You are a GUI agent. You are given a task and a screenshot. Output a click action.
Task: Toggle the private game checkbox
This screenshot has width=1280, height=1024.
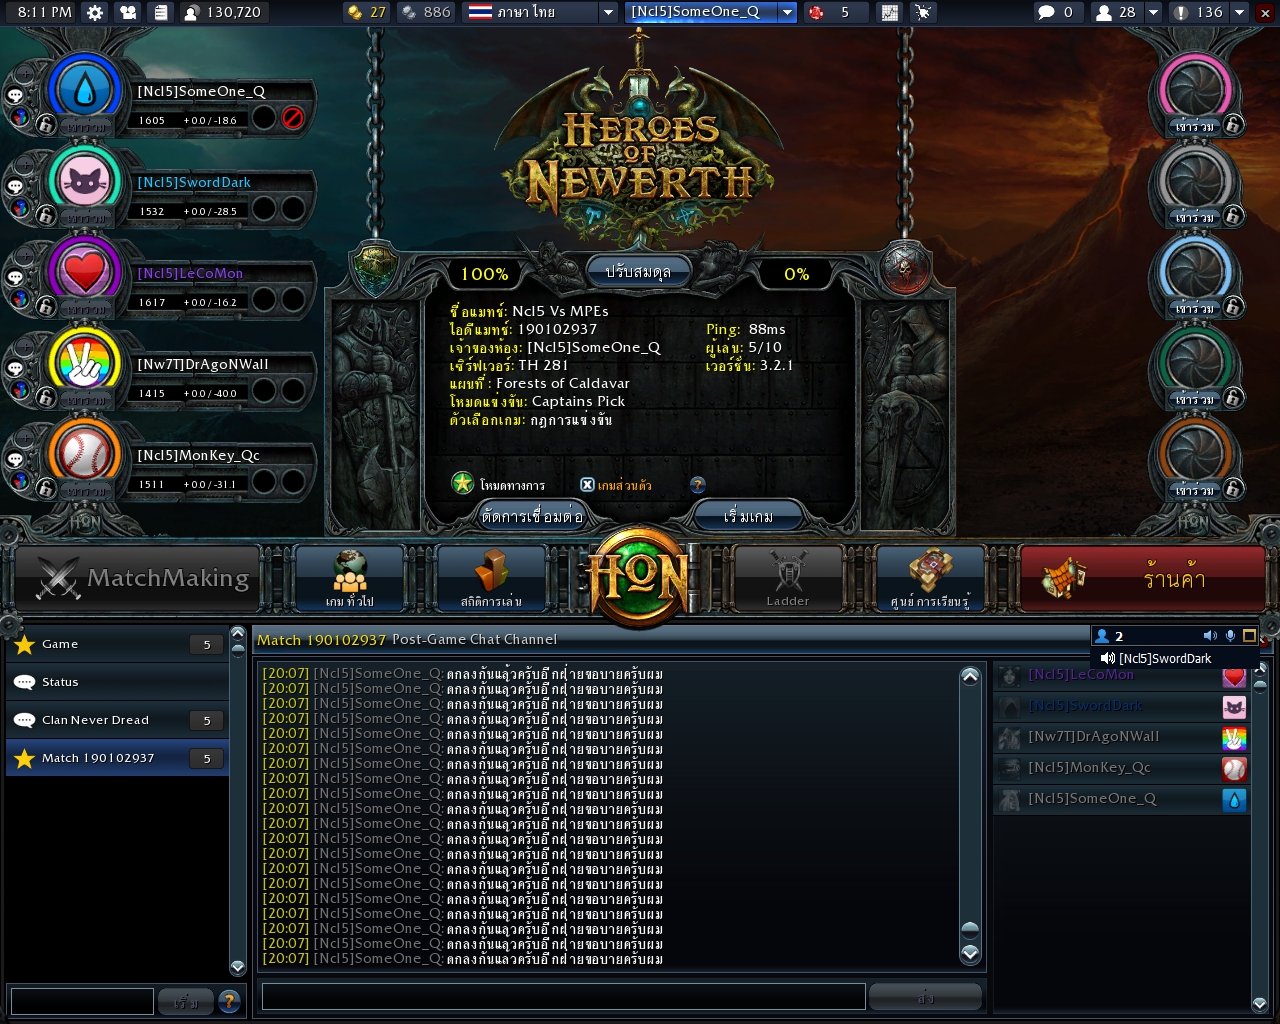587,485
